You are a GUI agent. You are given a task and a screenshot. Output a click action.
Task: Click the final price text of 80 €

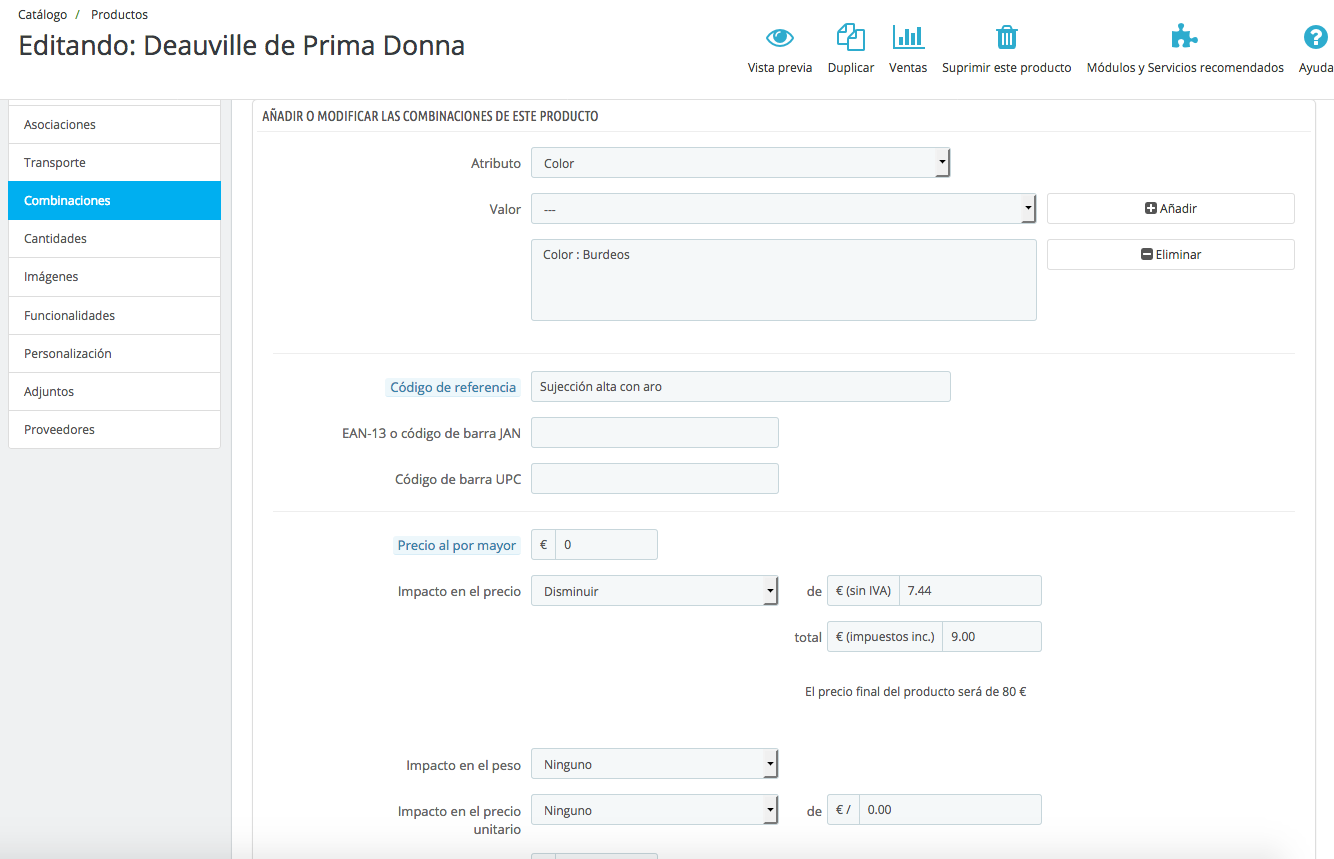pos(916,692)
